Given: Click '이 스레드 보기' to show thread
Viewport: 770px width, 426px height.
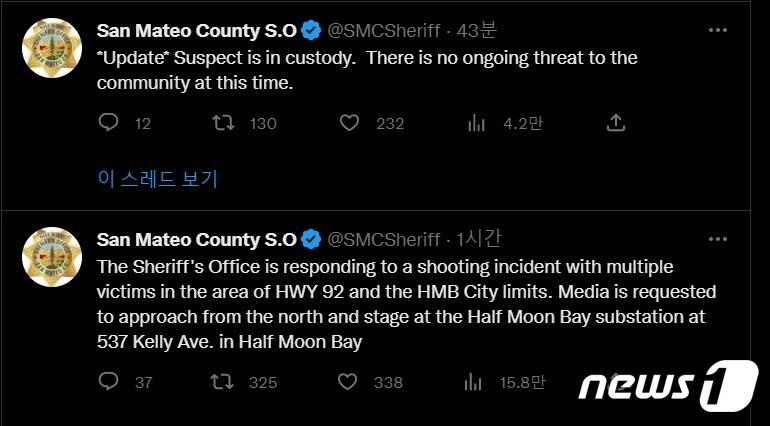Looking at the screenshot, I should [x=157, y=179].
